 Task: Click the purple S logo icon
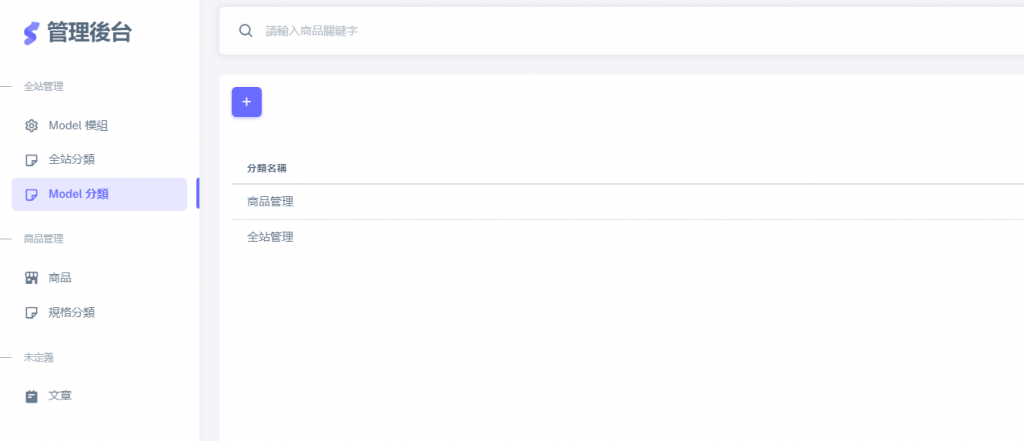coord(31,33)
